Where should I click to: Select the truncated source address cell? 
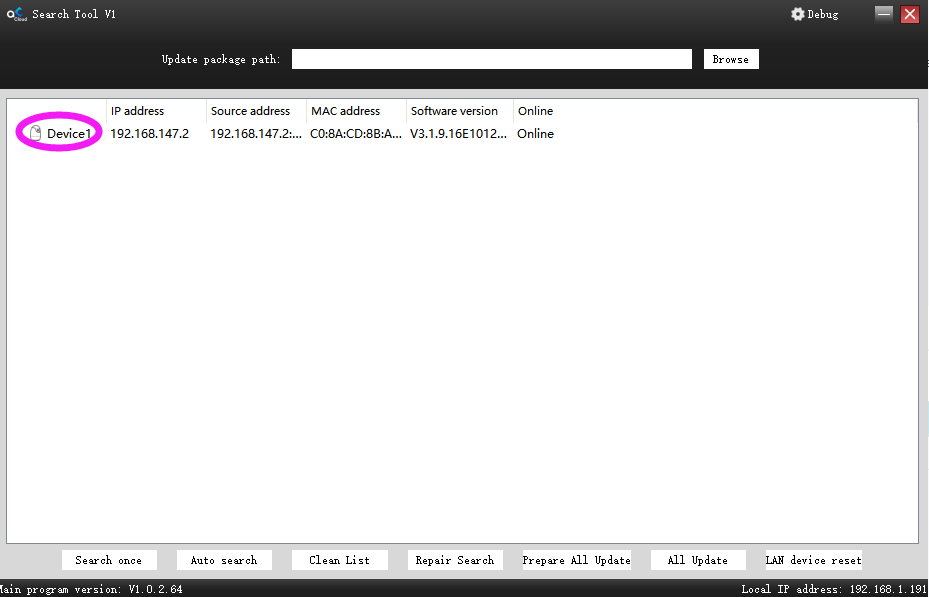click(x=256, y=134)
